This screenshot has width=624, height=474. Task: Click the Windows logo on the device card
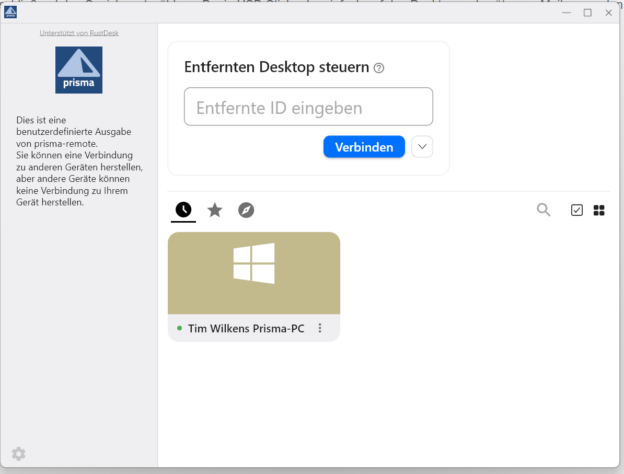pos(254,264)
